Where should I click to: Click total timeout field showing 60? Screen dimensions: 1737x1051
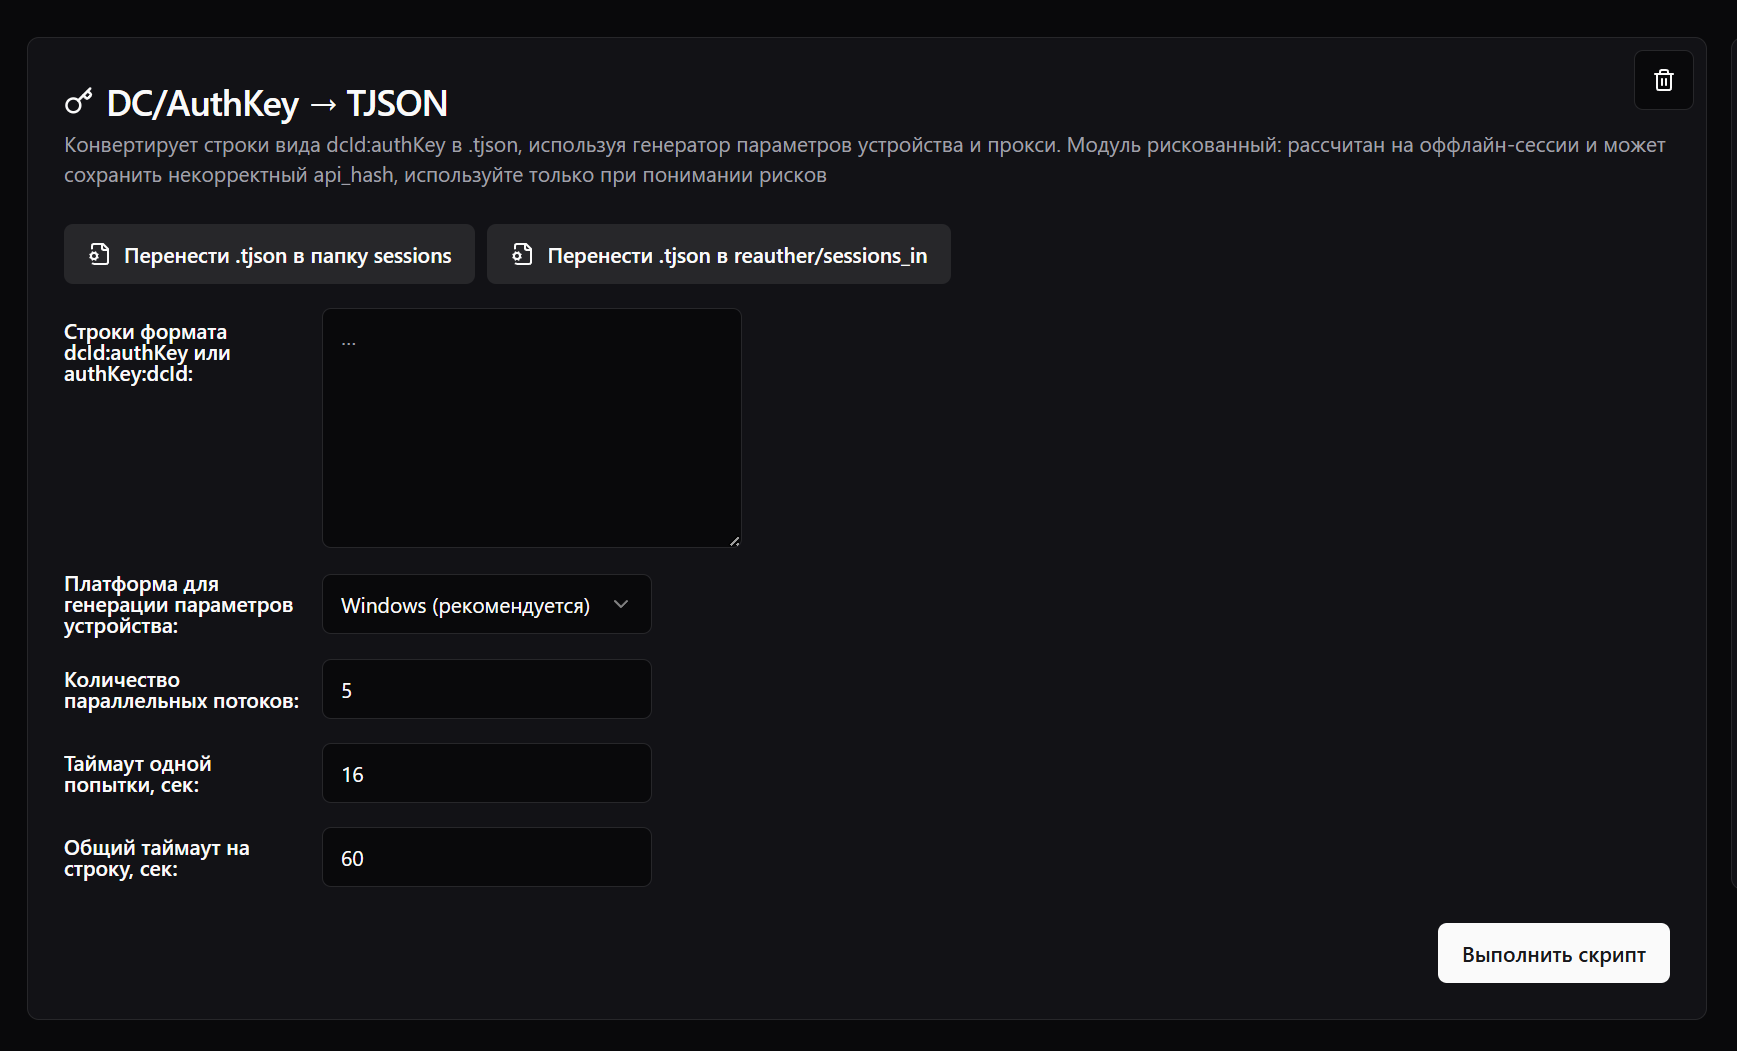tap(486, 857)
